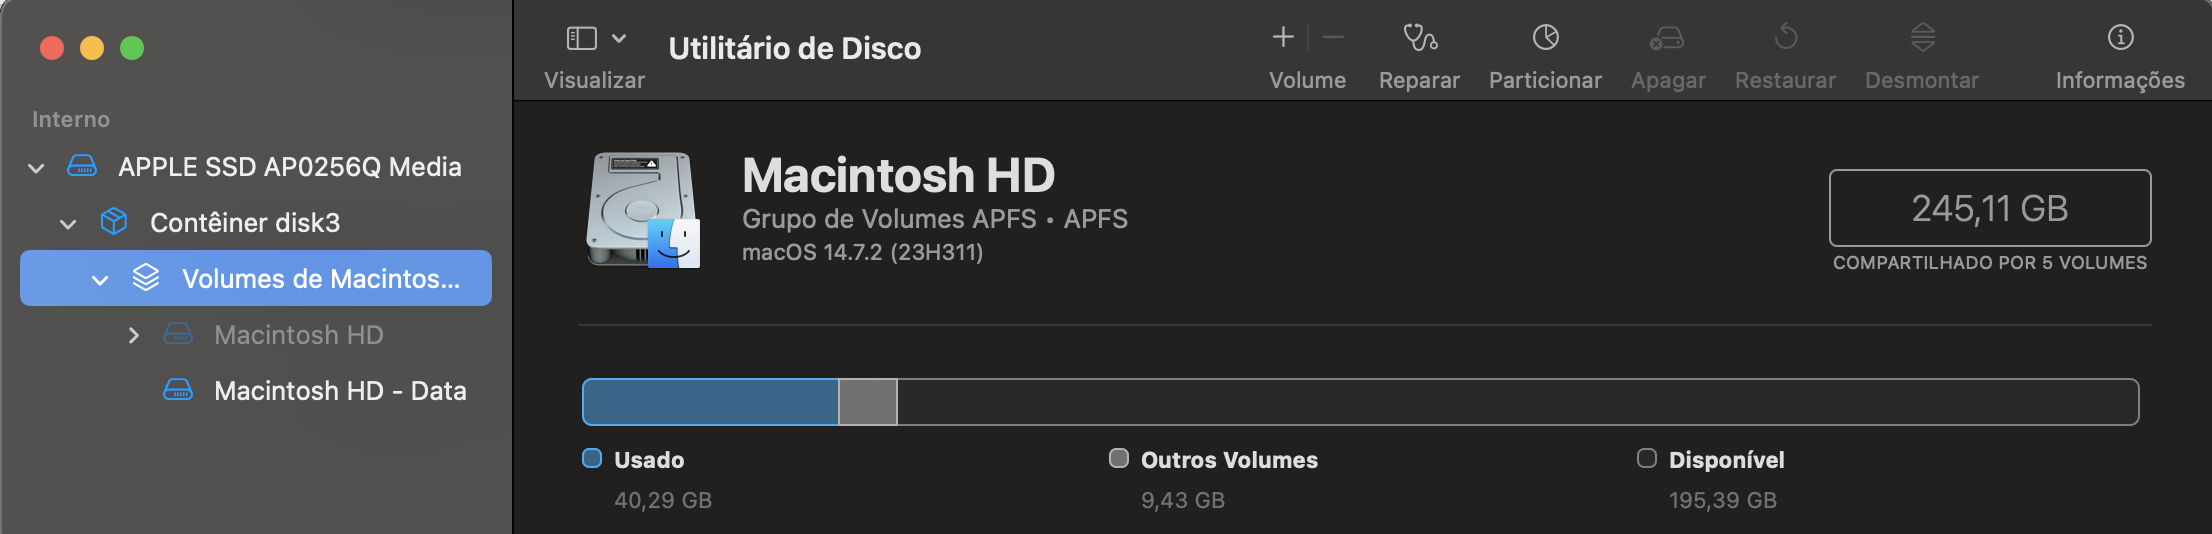Click the Usado blue legend swatch

pos(592,458)
